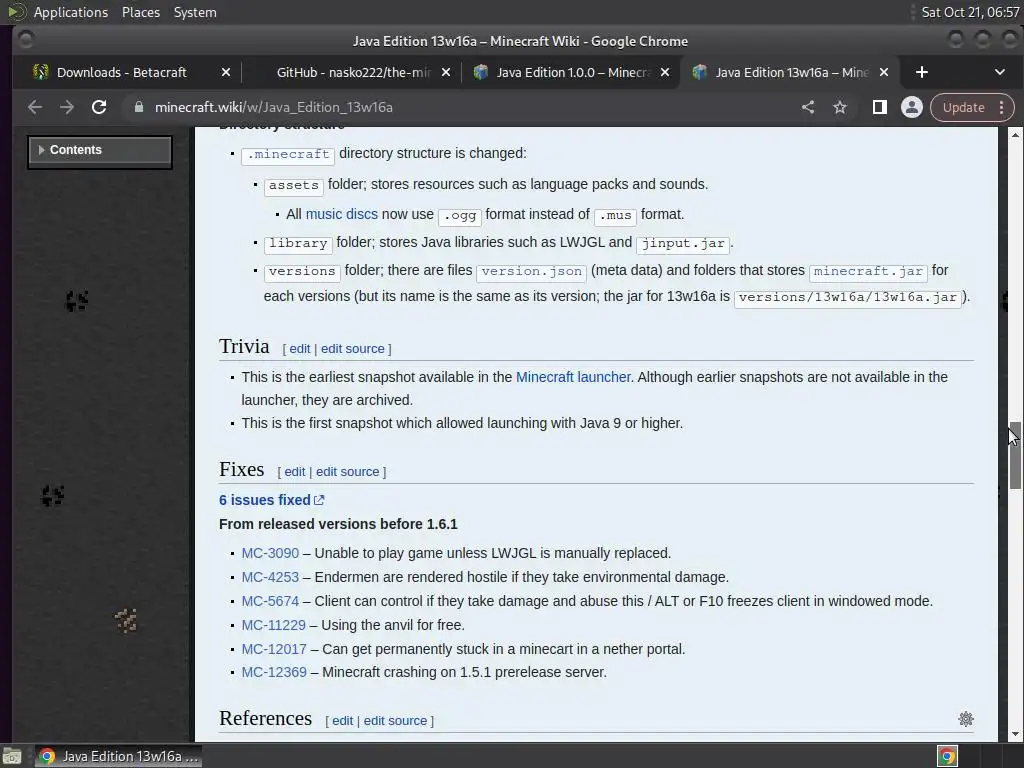
Task: Click the scrollbar down arrow
Action: (1015, 734)
